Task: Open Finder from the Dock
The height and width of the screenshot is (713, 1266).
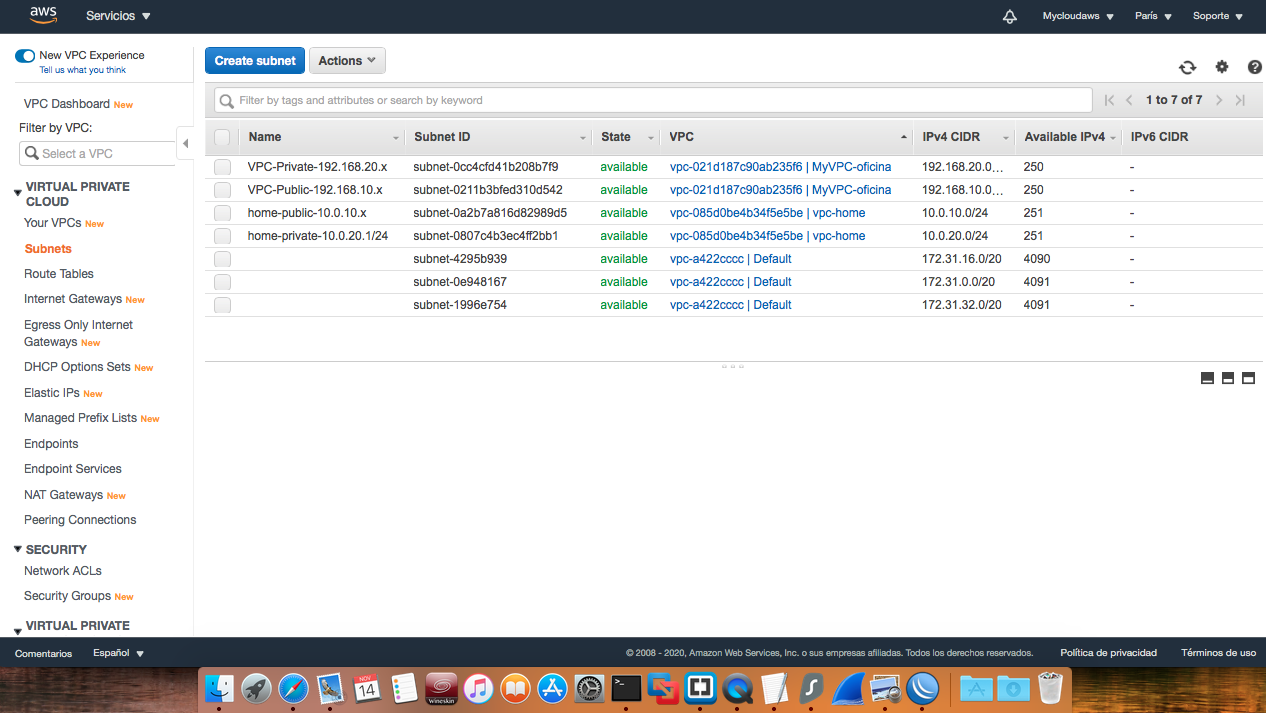Action: click(219, 688)
